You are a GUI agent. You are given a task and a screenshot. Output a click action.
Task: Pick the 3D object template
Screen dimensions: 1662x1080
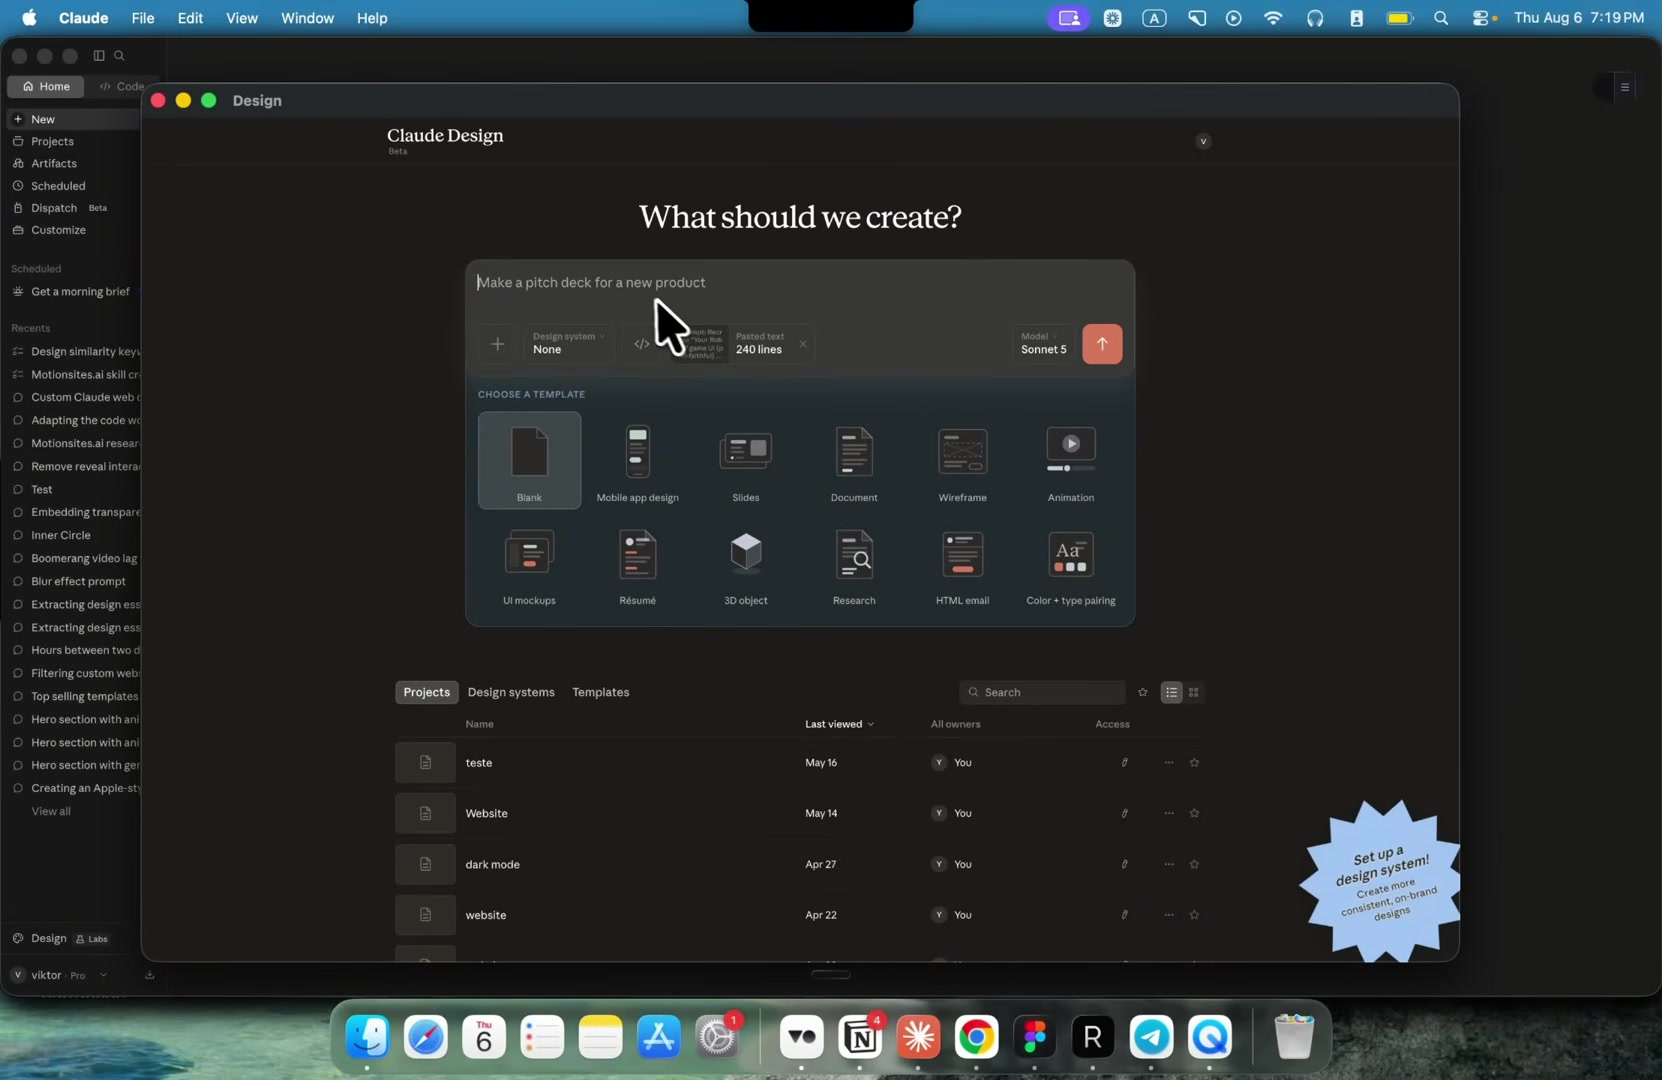(746, 566)
